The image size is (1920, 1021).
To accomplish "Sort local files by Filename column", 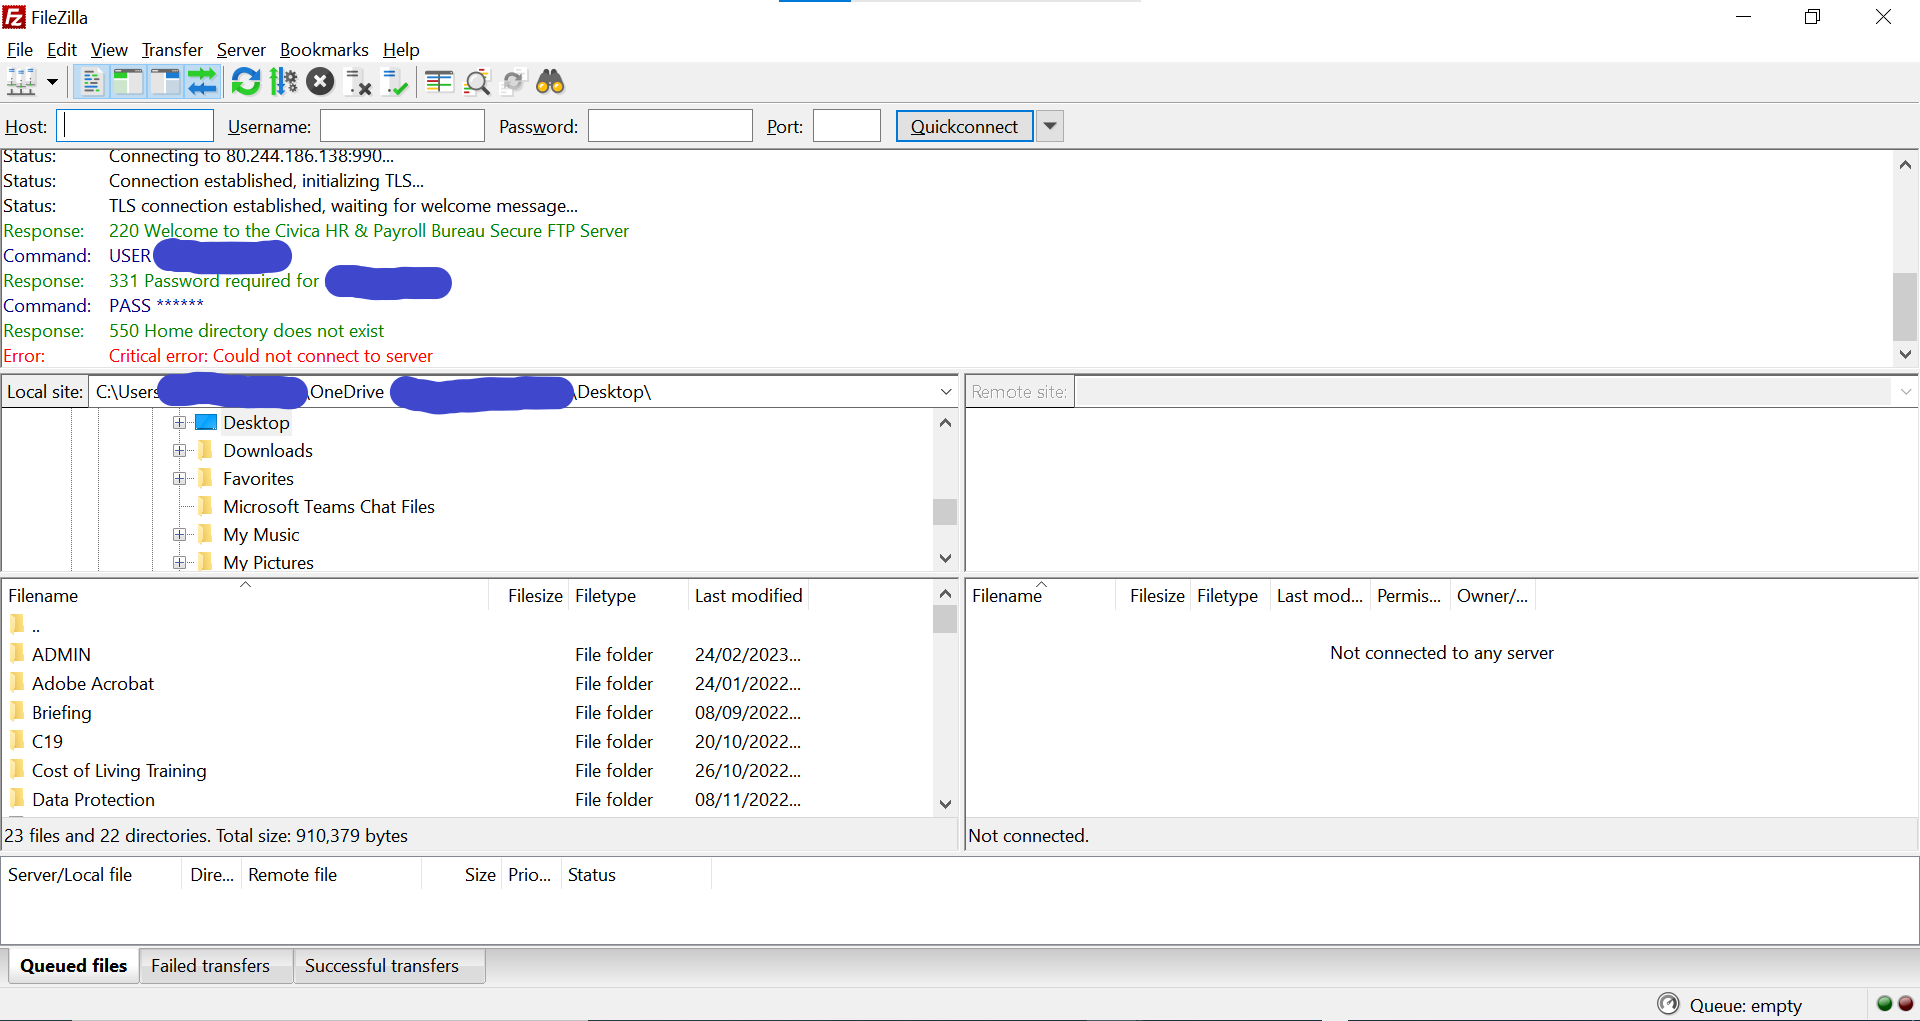I will tap(245, 596).
